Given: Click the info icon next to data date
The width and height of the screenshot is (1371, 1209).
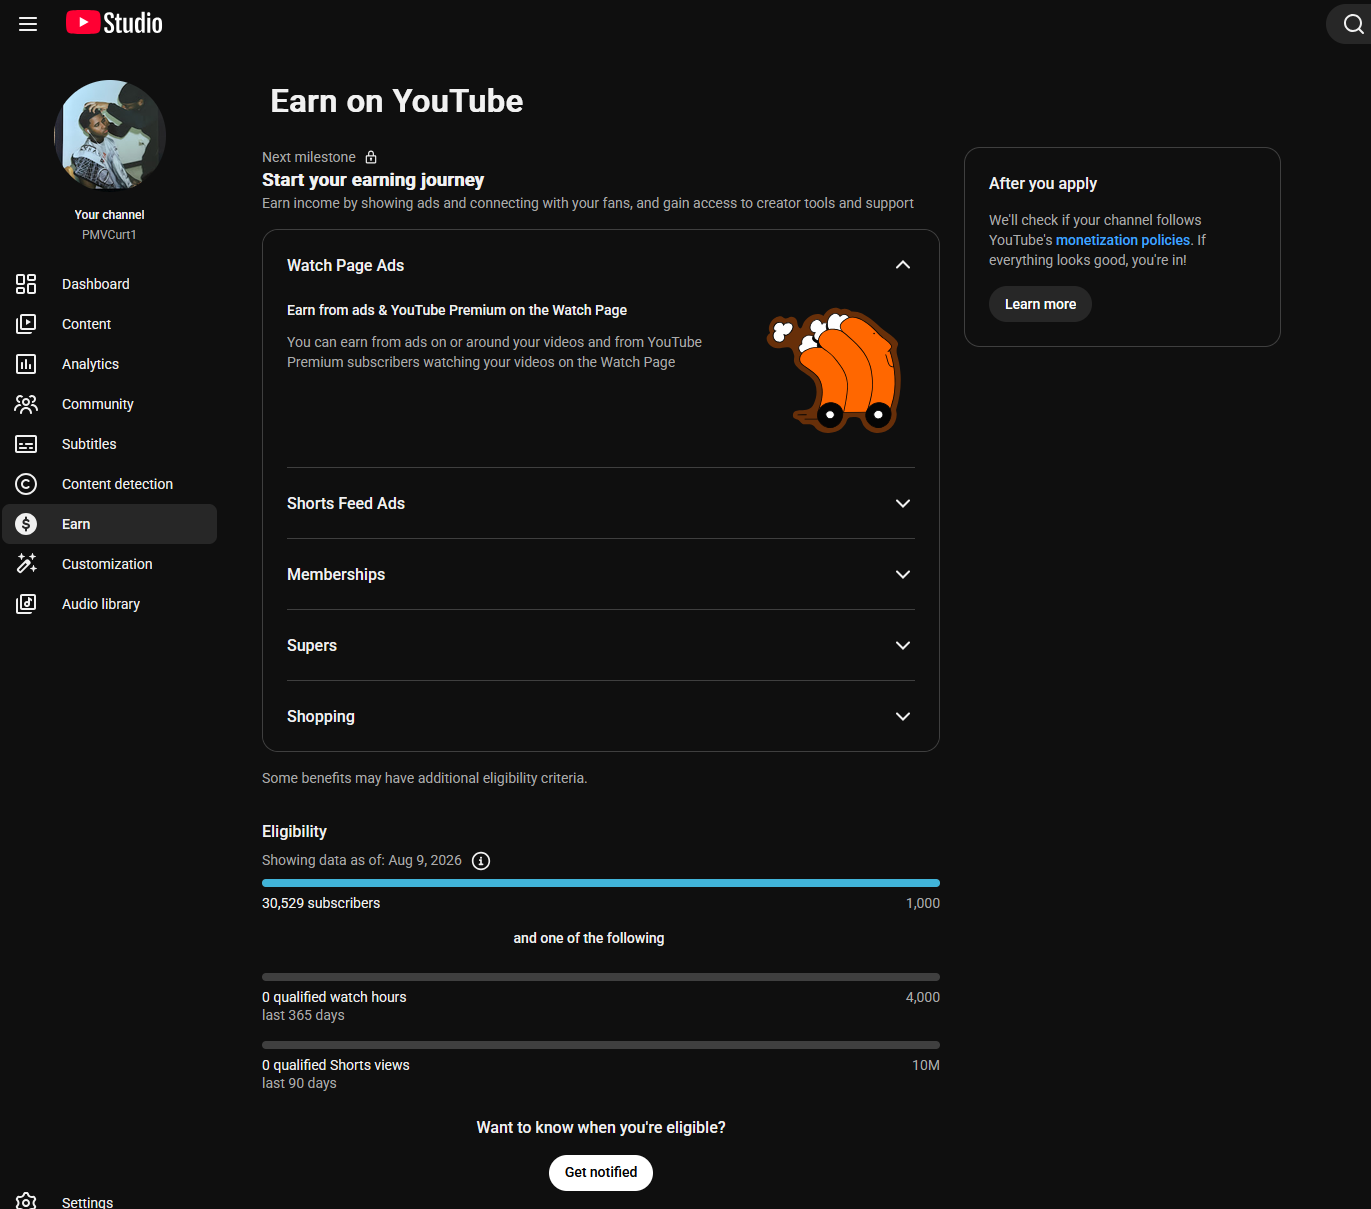Looking at the screenshot, I should (x=481, y=861).
